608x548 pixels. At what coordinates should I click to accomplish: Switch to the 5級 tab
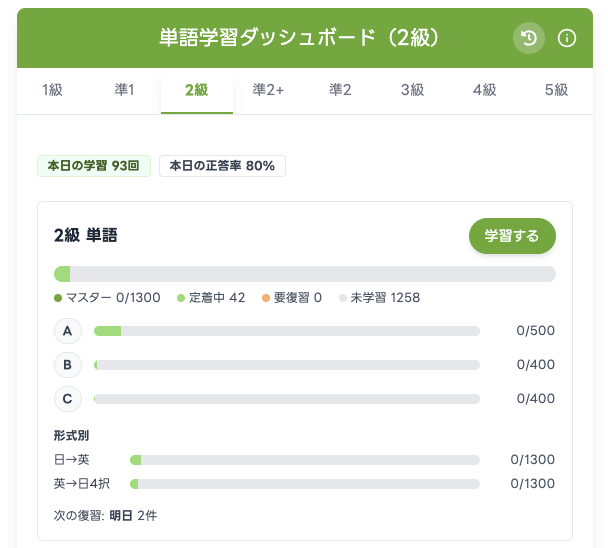(x=556, y=90)
